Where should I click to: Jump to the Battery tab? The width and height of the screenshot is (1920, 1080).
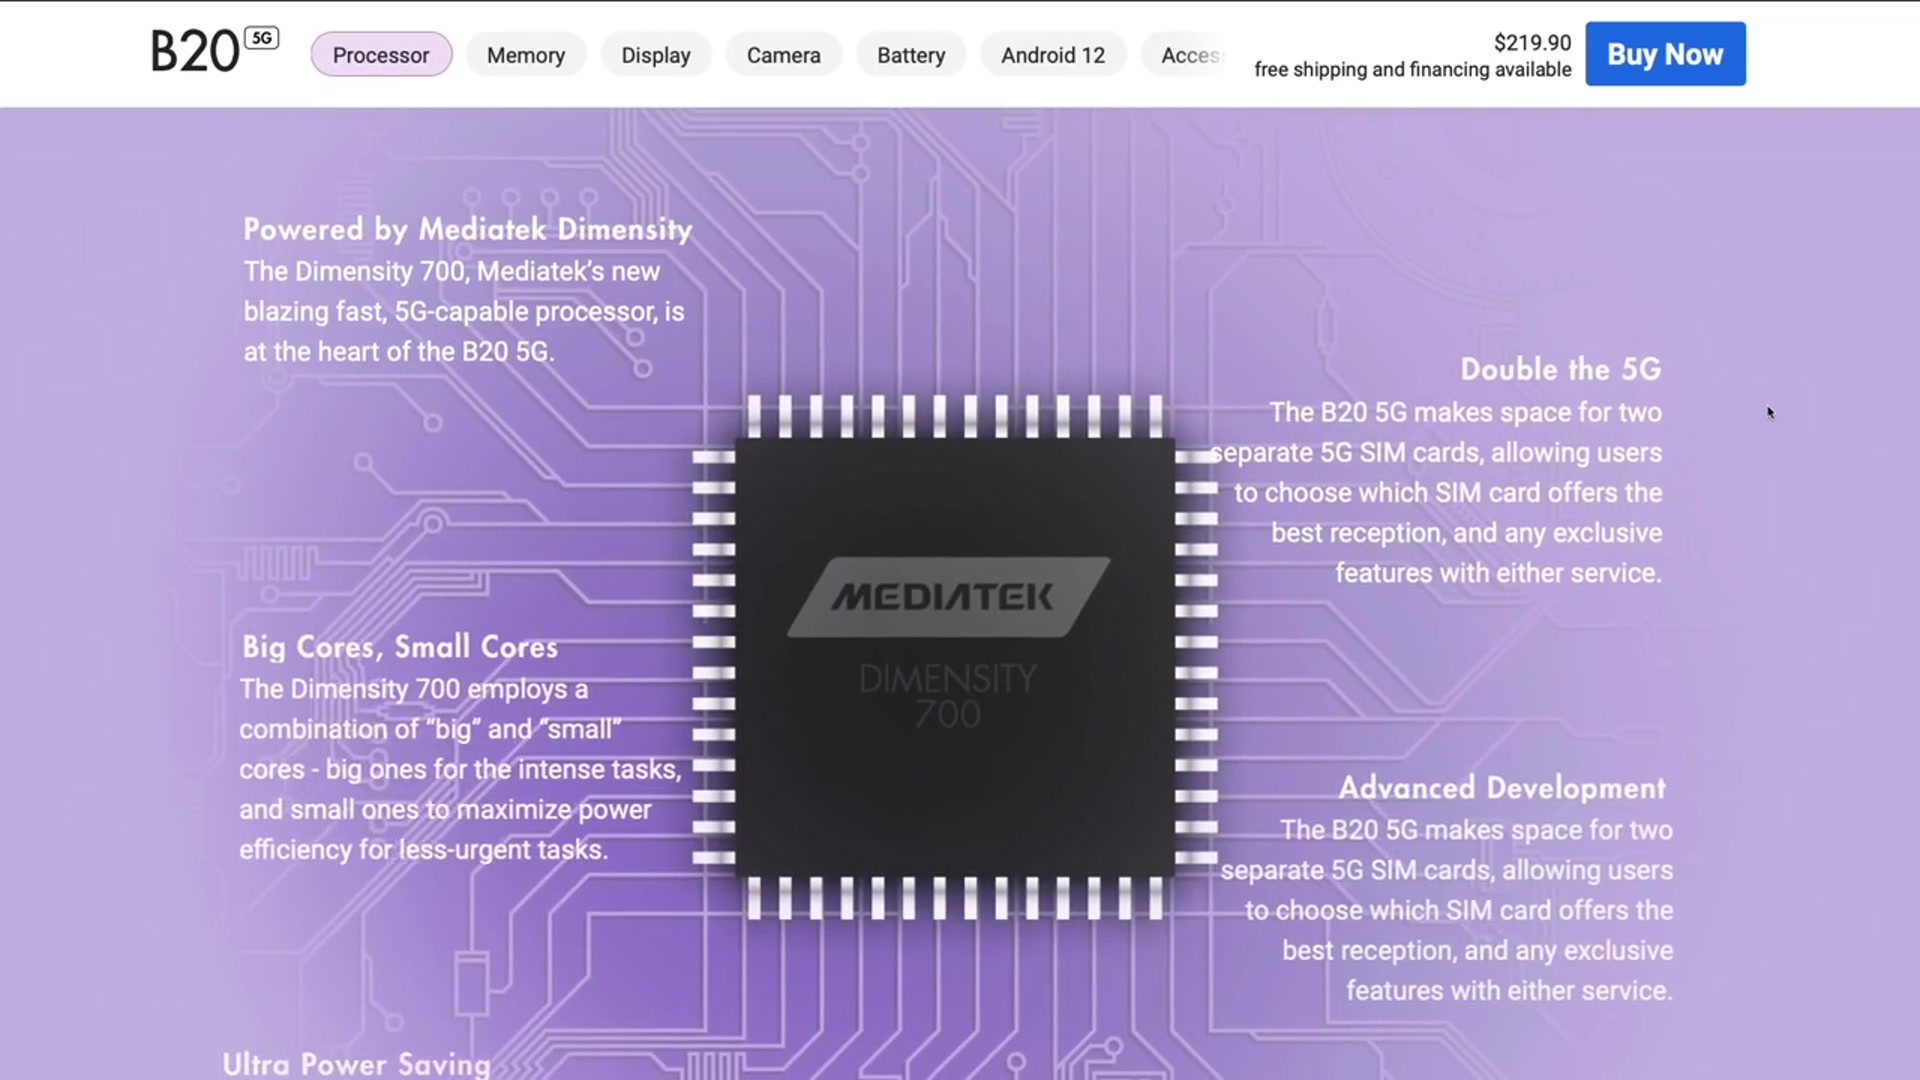(911, 55)
